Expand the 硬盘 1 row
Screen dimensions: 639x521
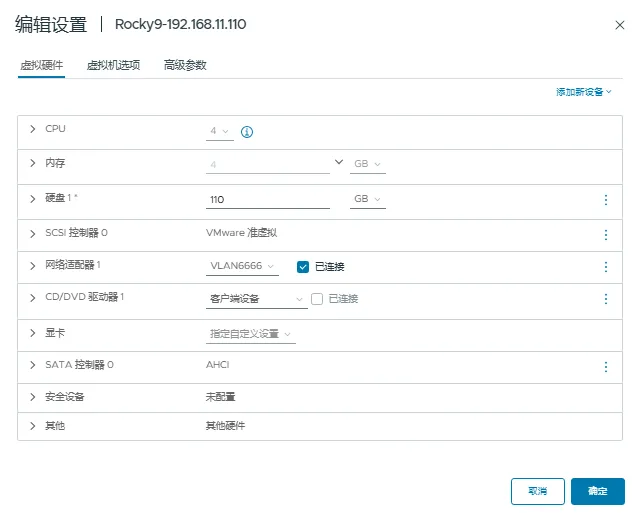click(x=33, y=199)
